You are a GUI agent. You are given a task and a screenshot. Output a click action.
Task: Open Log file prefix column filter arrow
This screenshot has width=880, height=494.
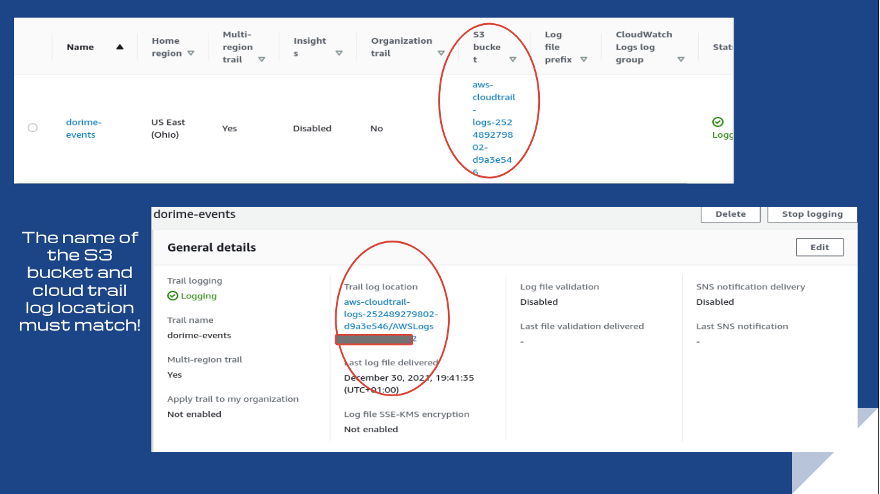[x=584, y=60]
